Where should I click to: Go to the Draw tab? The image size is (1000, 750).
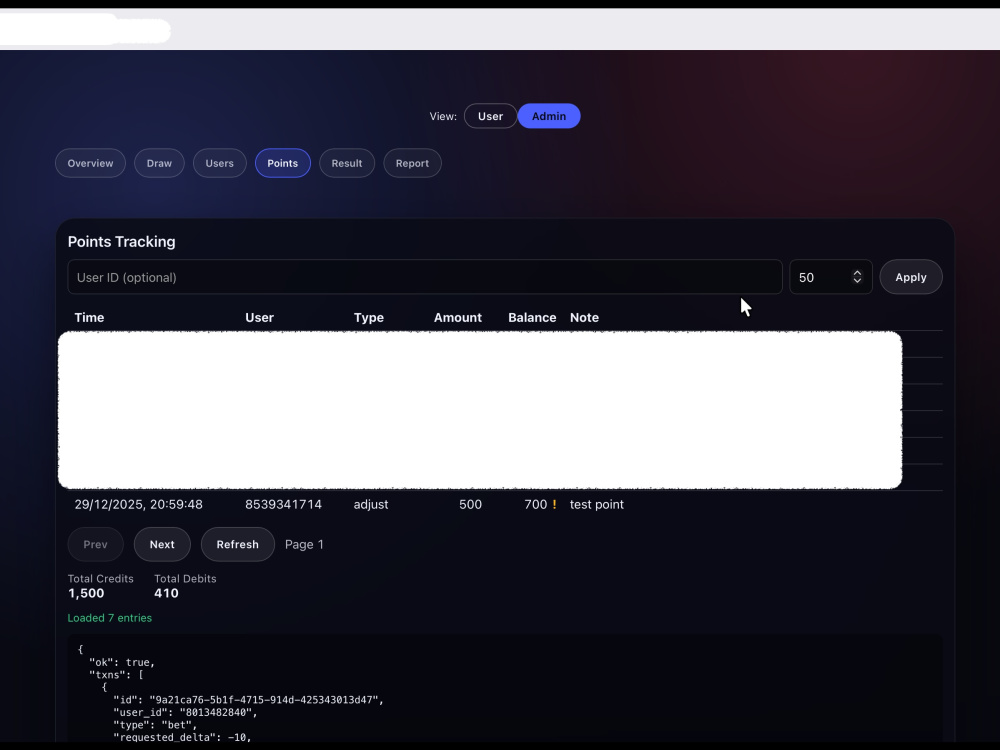pos(159,163)
